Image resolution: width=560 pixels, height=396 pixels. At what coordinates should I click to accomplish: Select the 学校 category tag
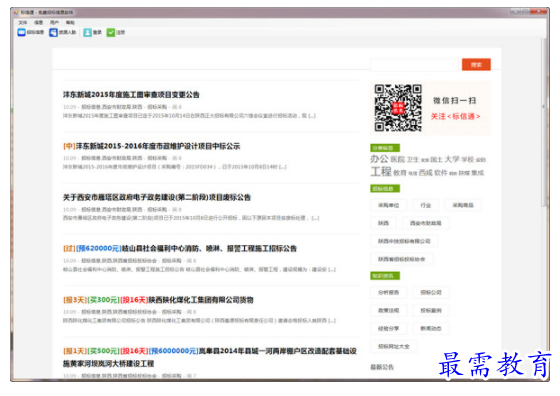(468, 160)
